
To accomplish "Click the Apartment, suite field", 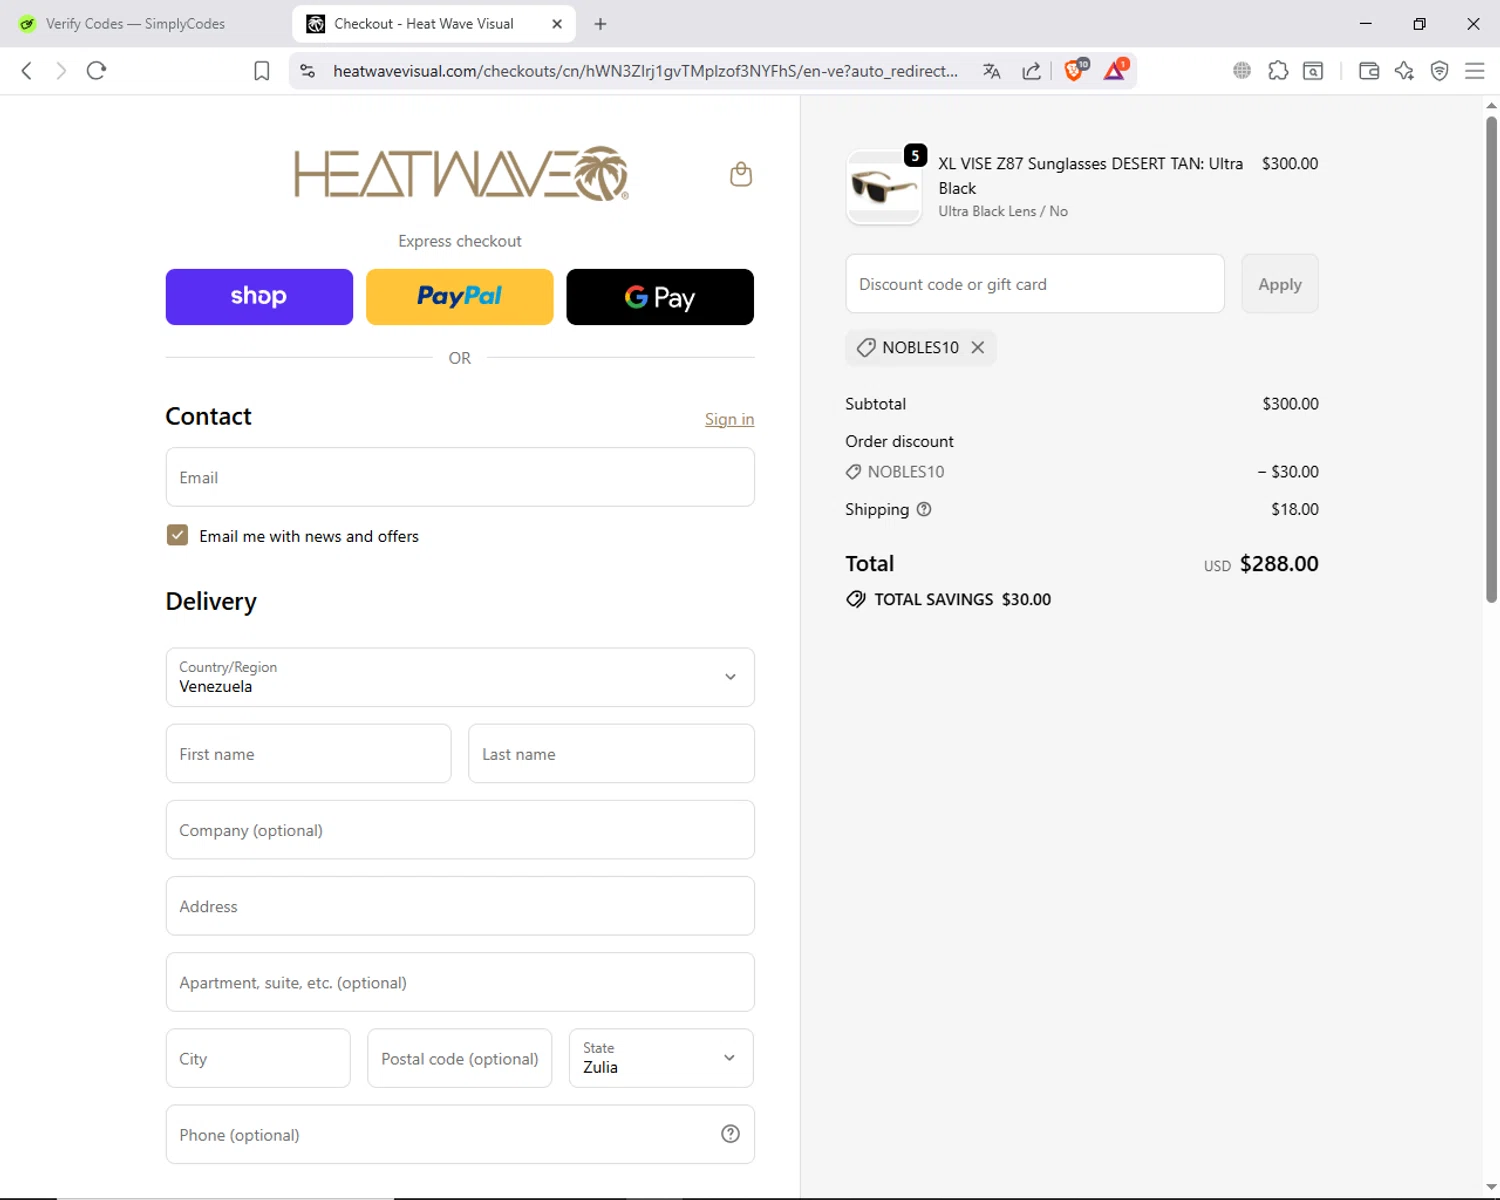I will 460,982.
